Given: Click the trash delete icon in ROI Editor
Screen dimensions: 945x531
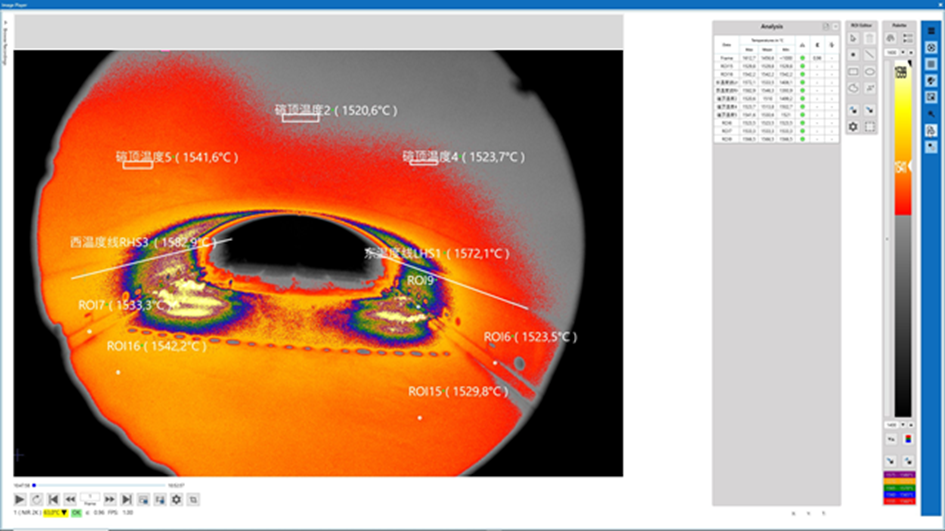Looking at the screenshot, I should tap(870, 39).
